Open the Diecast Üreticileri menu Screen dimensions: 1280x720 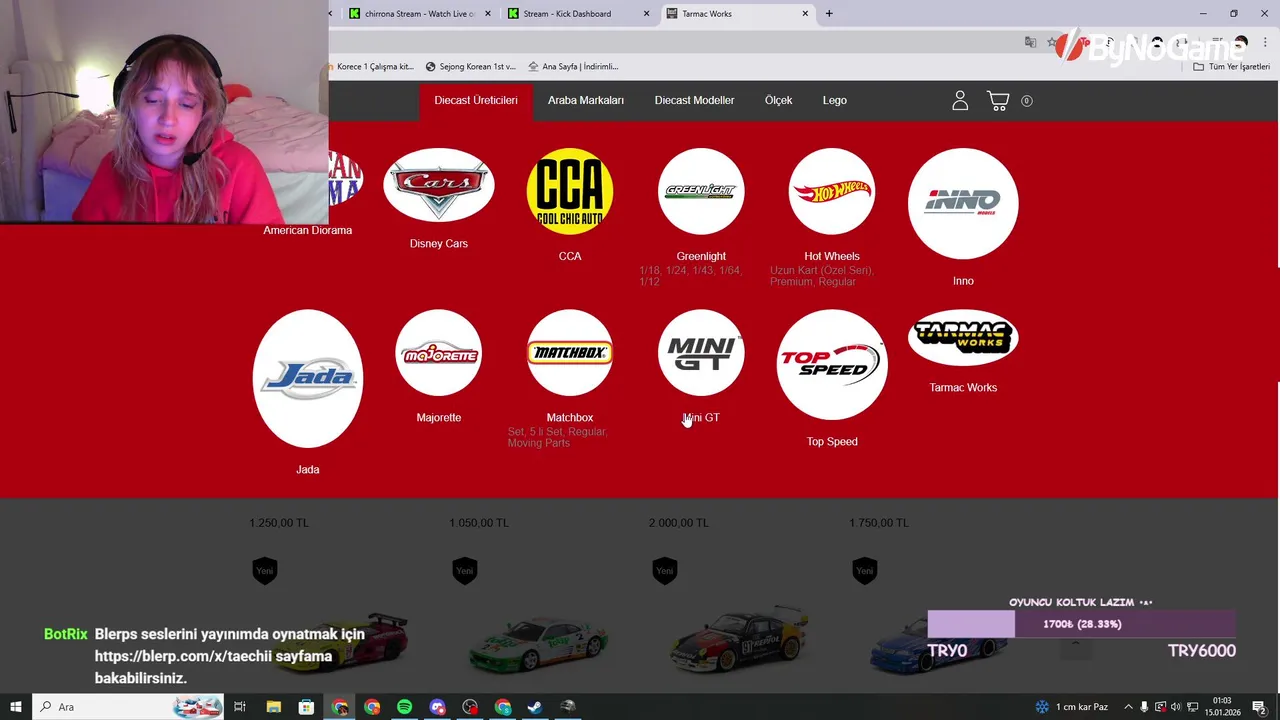[x=476, y=100]
